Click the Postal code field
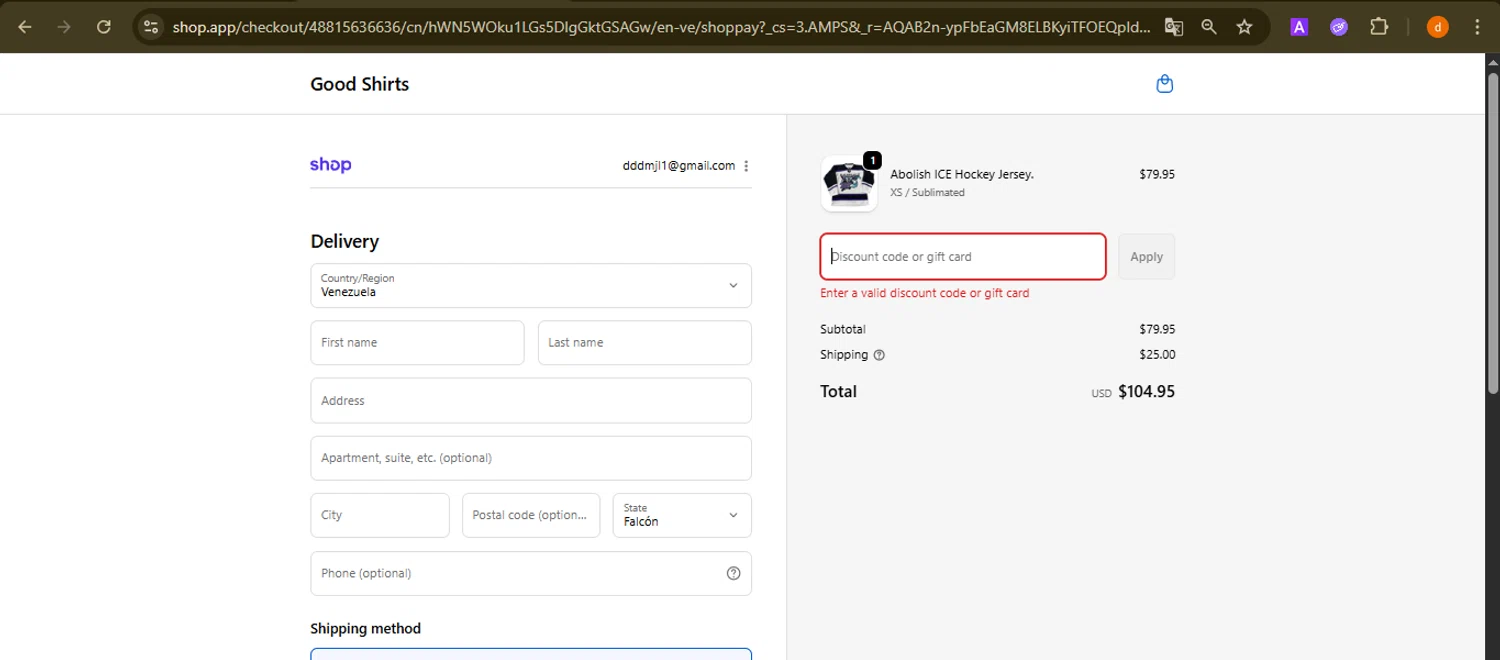 pyautogui.click(x=531, y=515)
